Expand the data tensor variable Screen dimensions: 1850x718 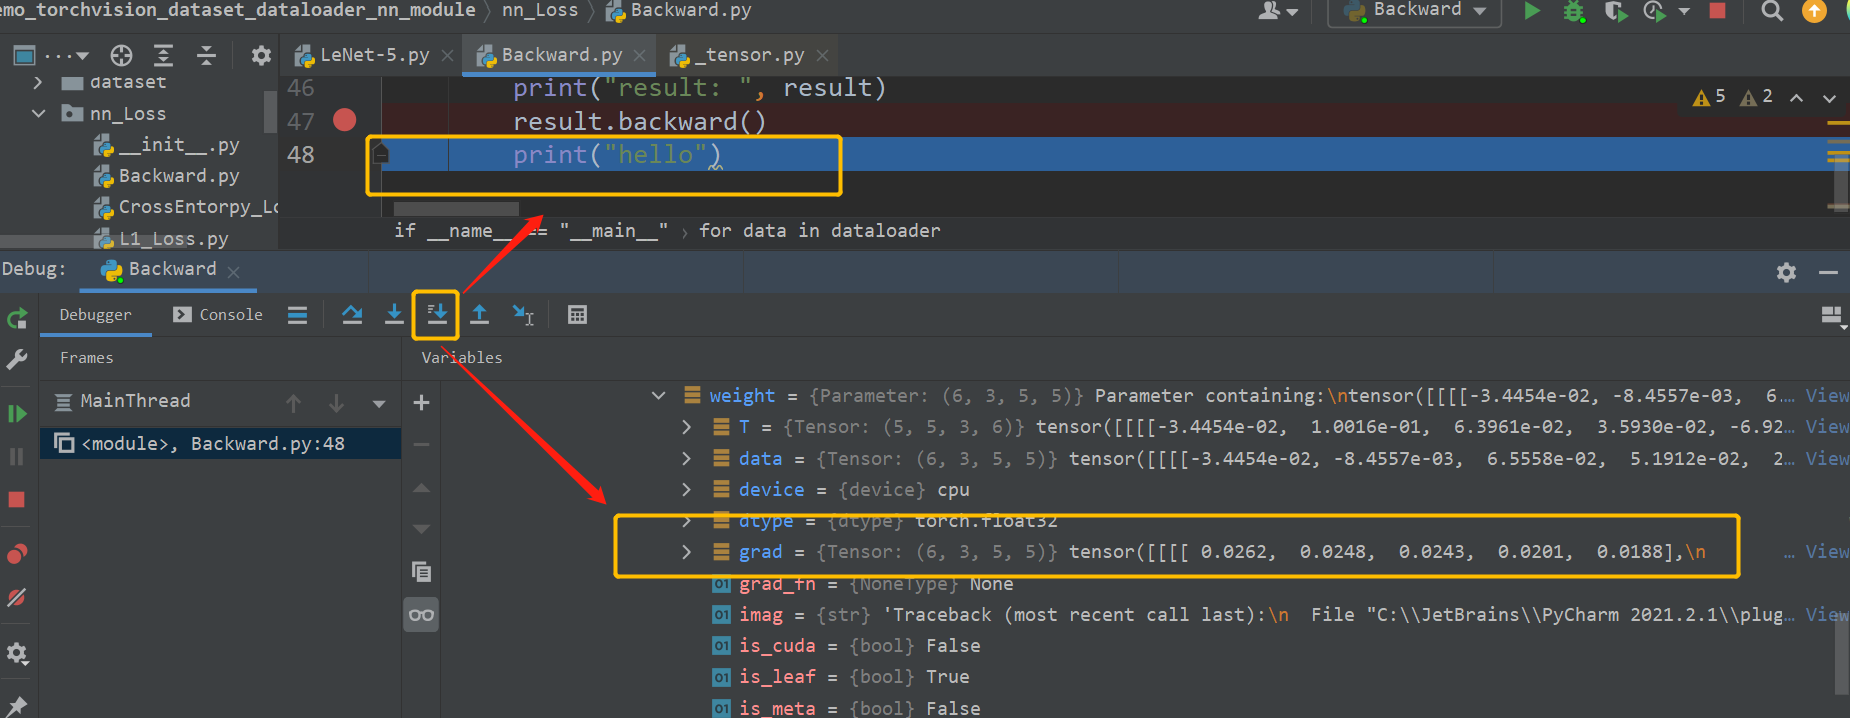pyautogui.click(x=687, y=458)
